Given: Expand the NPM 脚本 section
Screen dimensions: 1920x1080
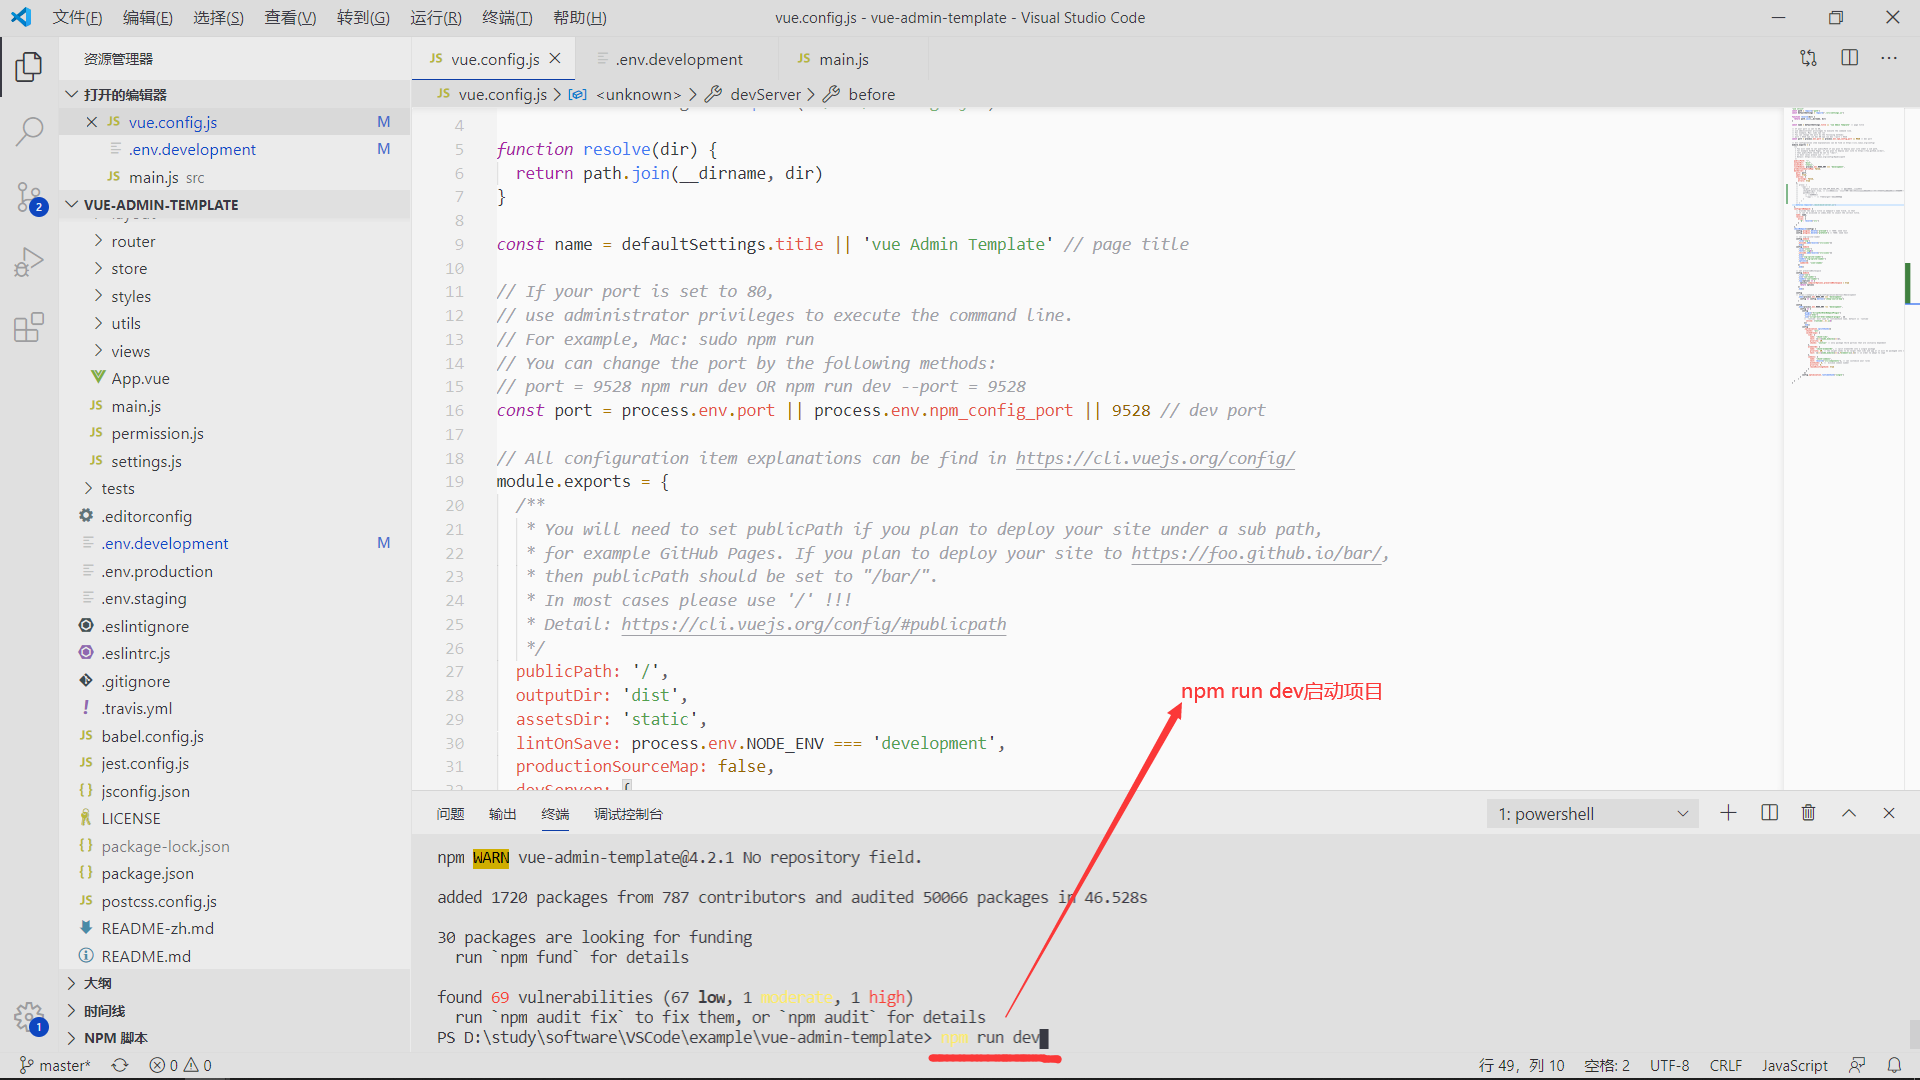Looking at the screenshot, I should pos(110,1037).
